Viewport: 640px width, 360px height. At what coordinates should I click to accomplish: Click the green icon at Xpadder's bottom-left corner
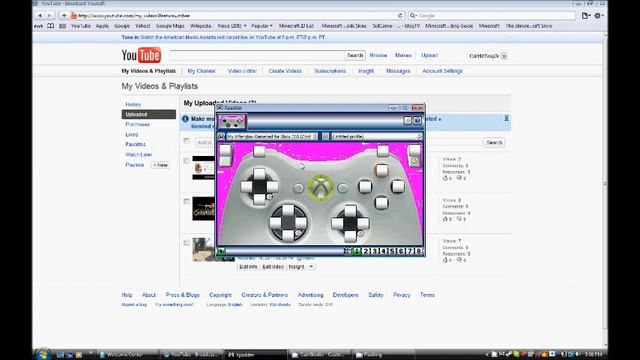221,251
